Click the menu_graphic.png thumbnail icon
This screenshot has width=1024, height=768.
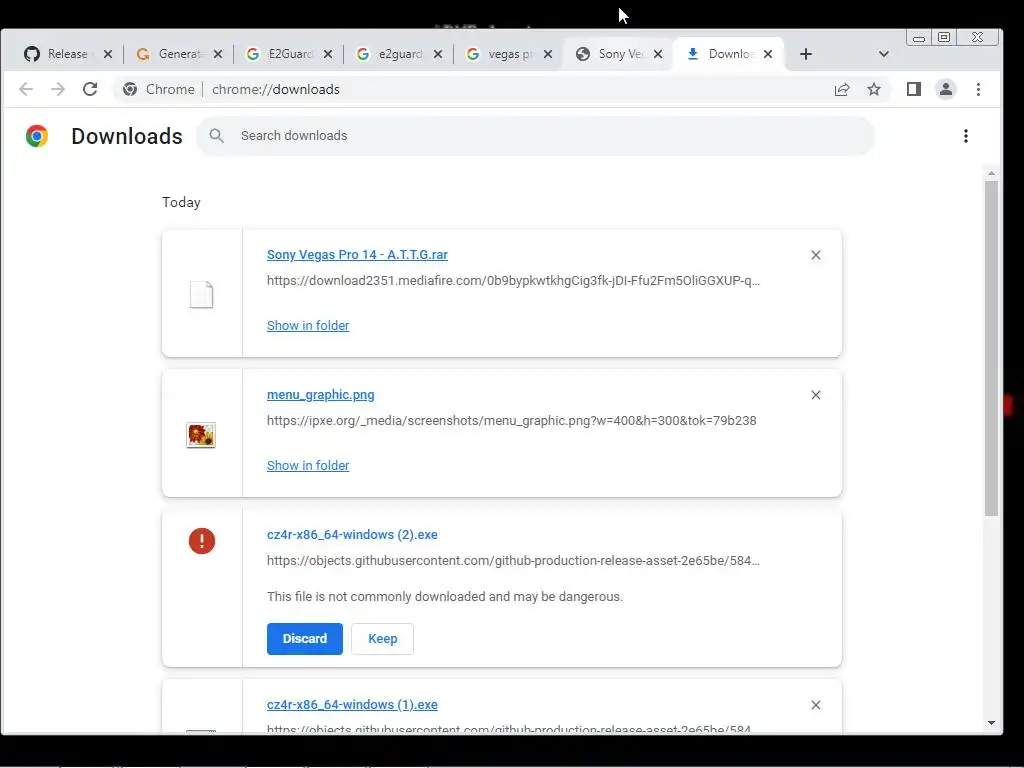(201, 436)
